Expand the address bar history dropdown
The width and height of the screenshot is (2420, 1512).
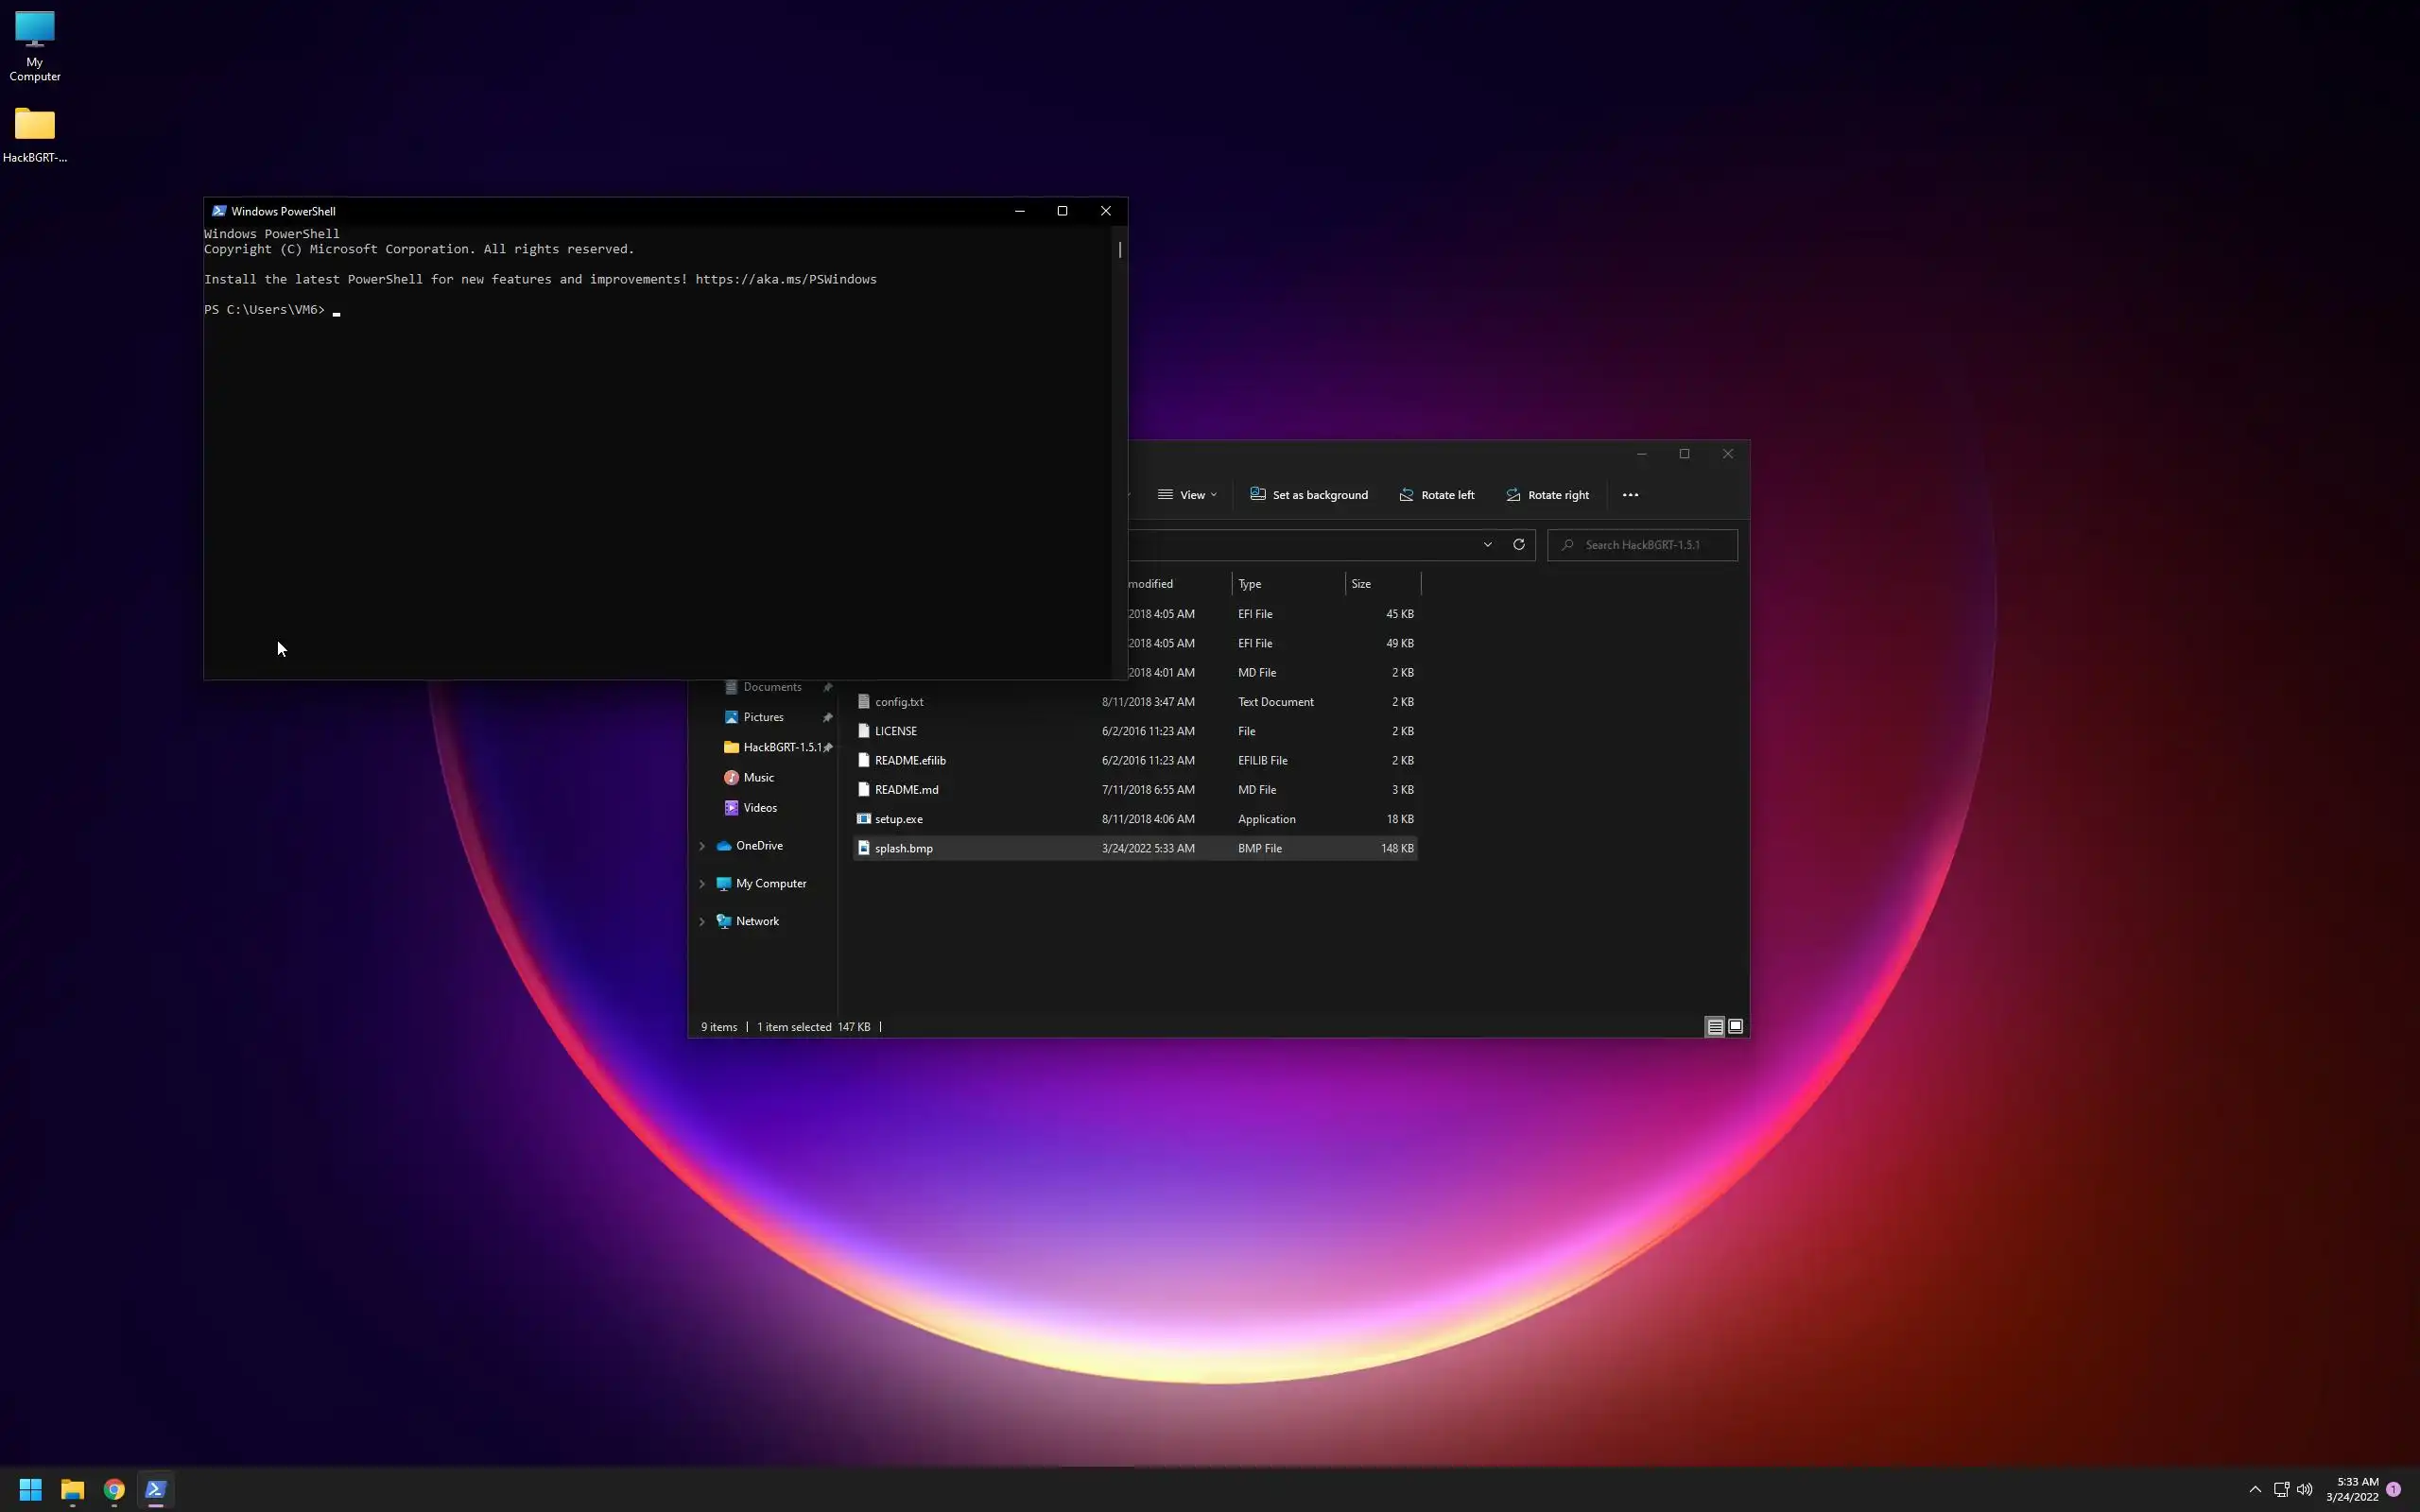click(1487, 545)
